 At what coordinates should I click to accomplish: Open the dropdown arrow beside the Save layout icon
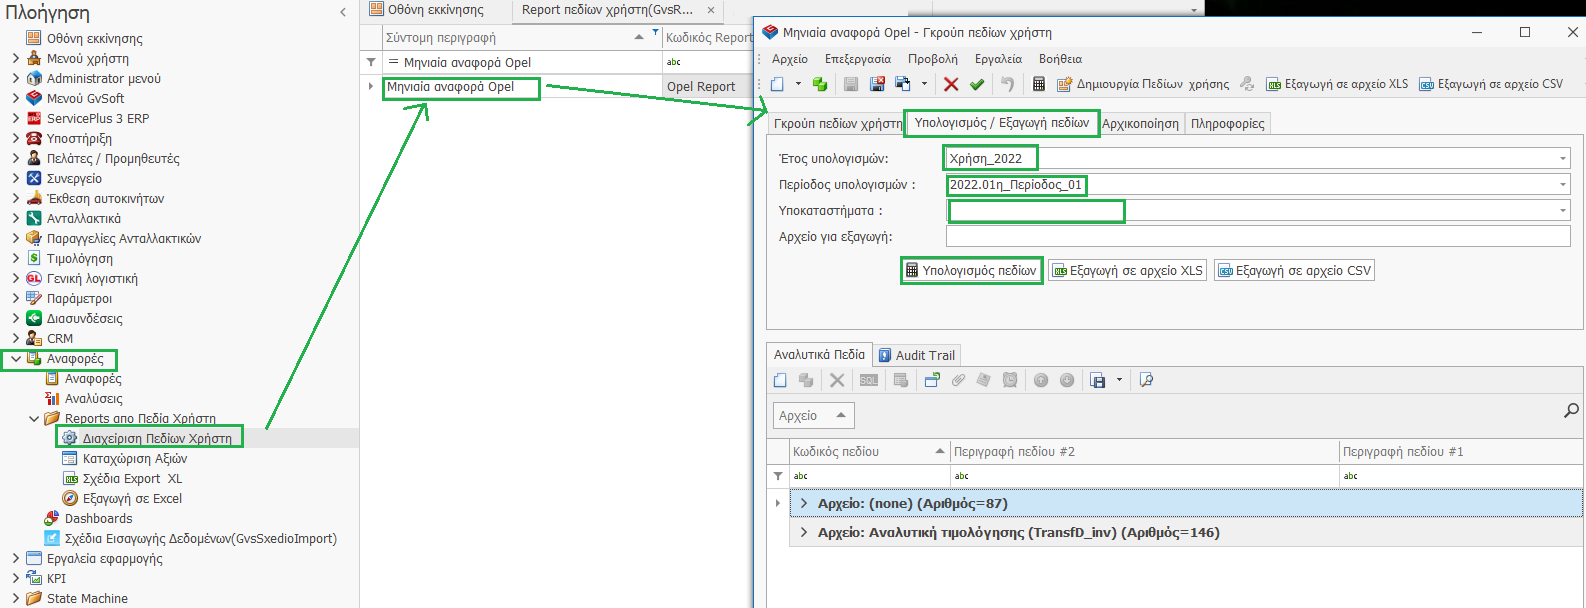(x=1119, y=380)
